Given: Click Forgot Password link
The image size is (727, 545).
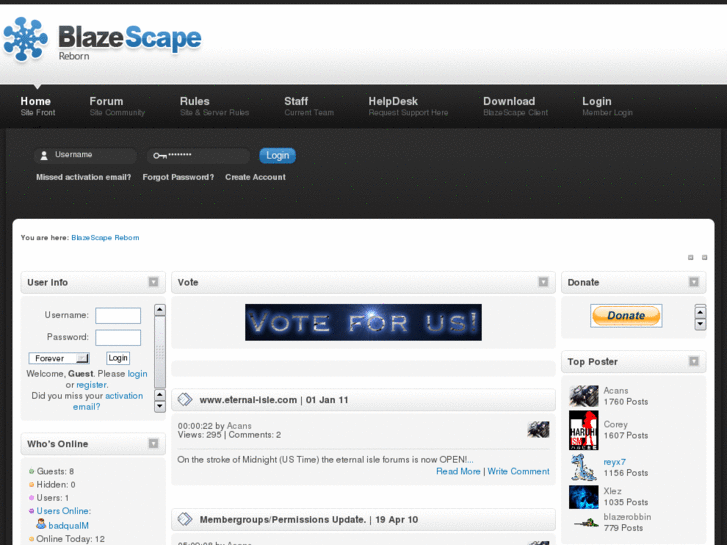Looking at the screenshot, I should (178, 177).
